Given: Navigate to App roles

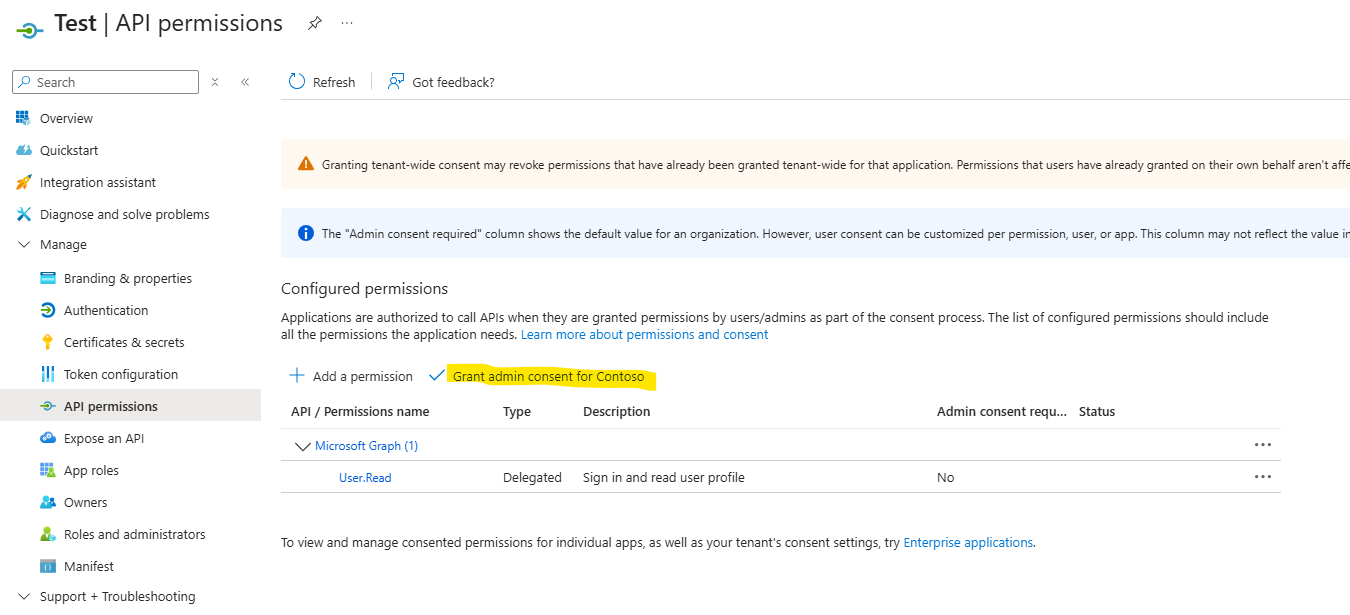Looking at the screenshot, I should click(91, 470).
